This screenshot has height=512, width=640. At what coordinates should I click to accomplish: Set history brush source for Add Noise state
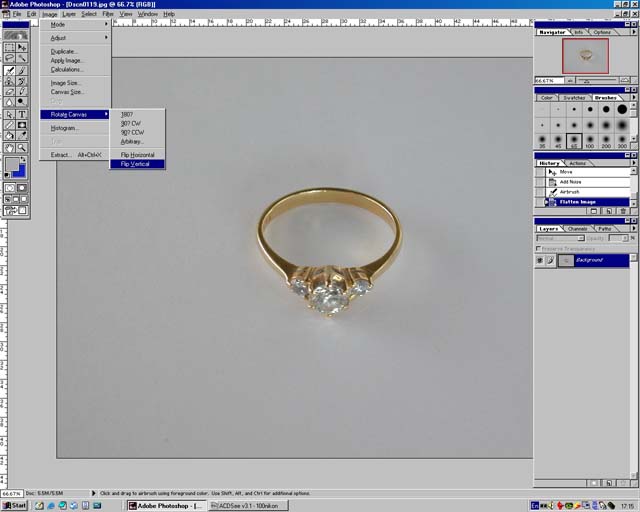pyautogui.click(x=540, y=182)
